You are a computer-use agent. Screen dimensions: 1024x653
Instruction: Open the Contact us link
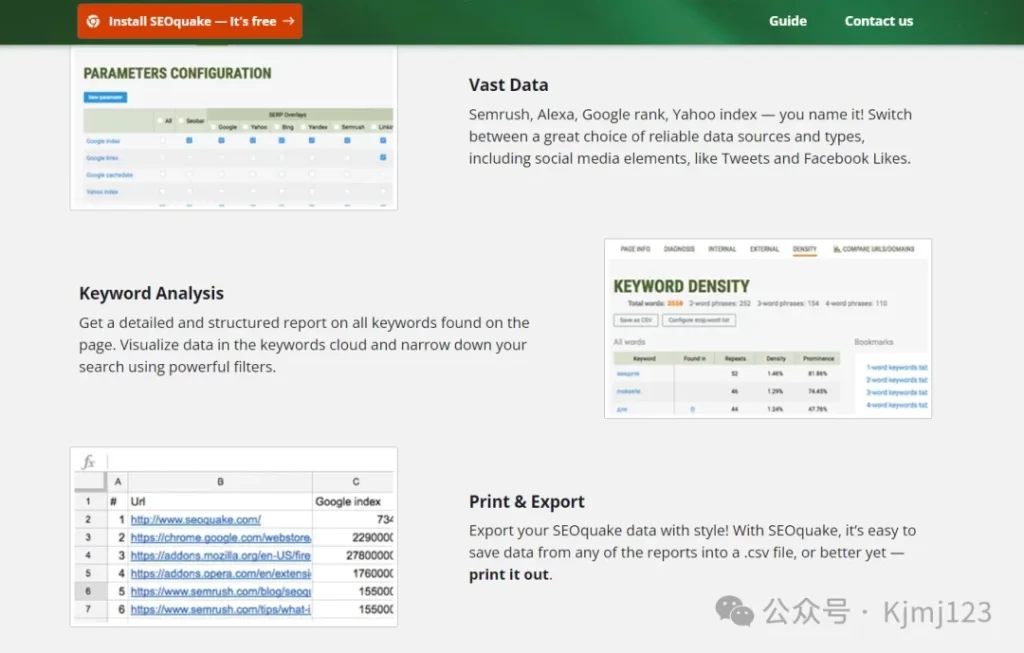tap(878, 21)
